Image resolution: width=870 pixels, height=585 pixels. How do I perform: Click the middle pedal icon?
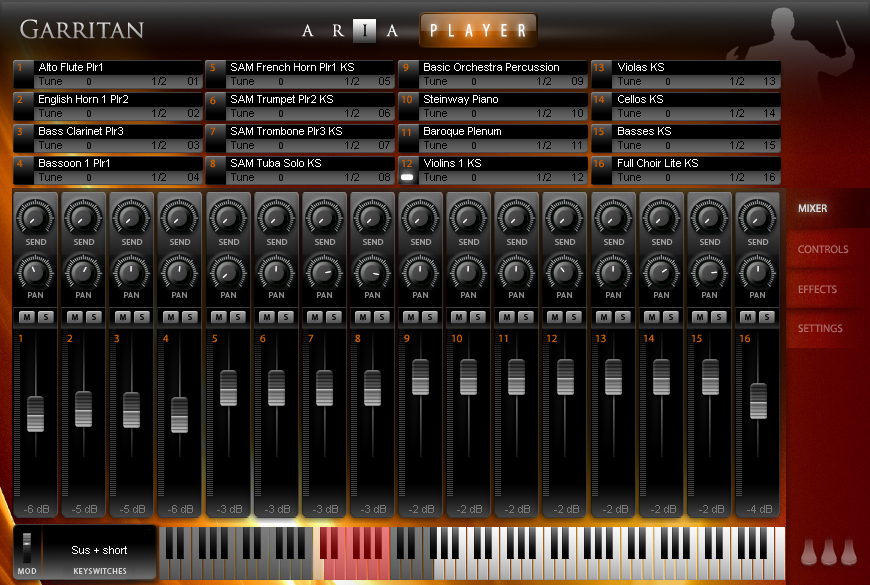coord(828,551)
